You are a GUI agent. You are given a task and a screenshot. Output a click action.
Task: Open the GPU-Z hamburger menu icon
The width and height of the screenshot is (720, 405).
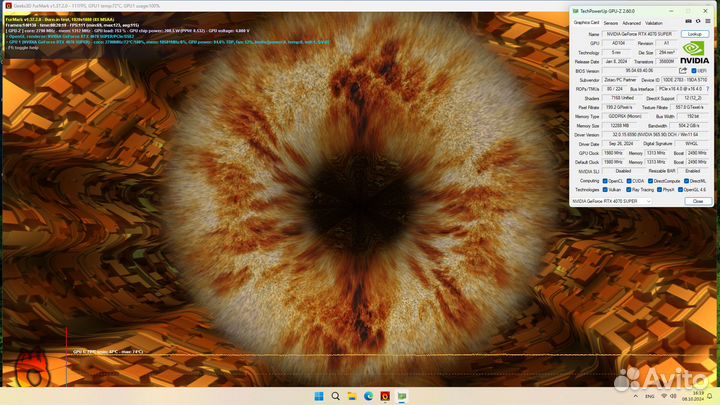(708, 21)
